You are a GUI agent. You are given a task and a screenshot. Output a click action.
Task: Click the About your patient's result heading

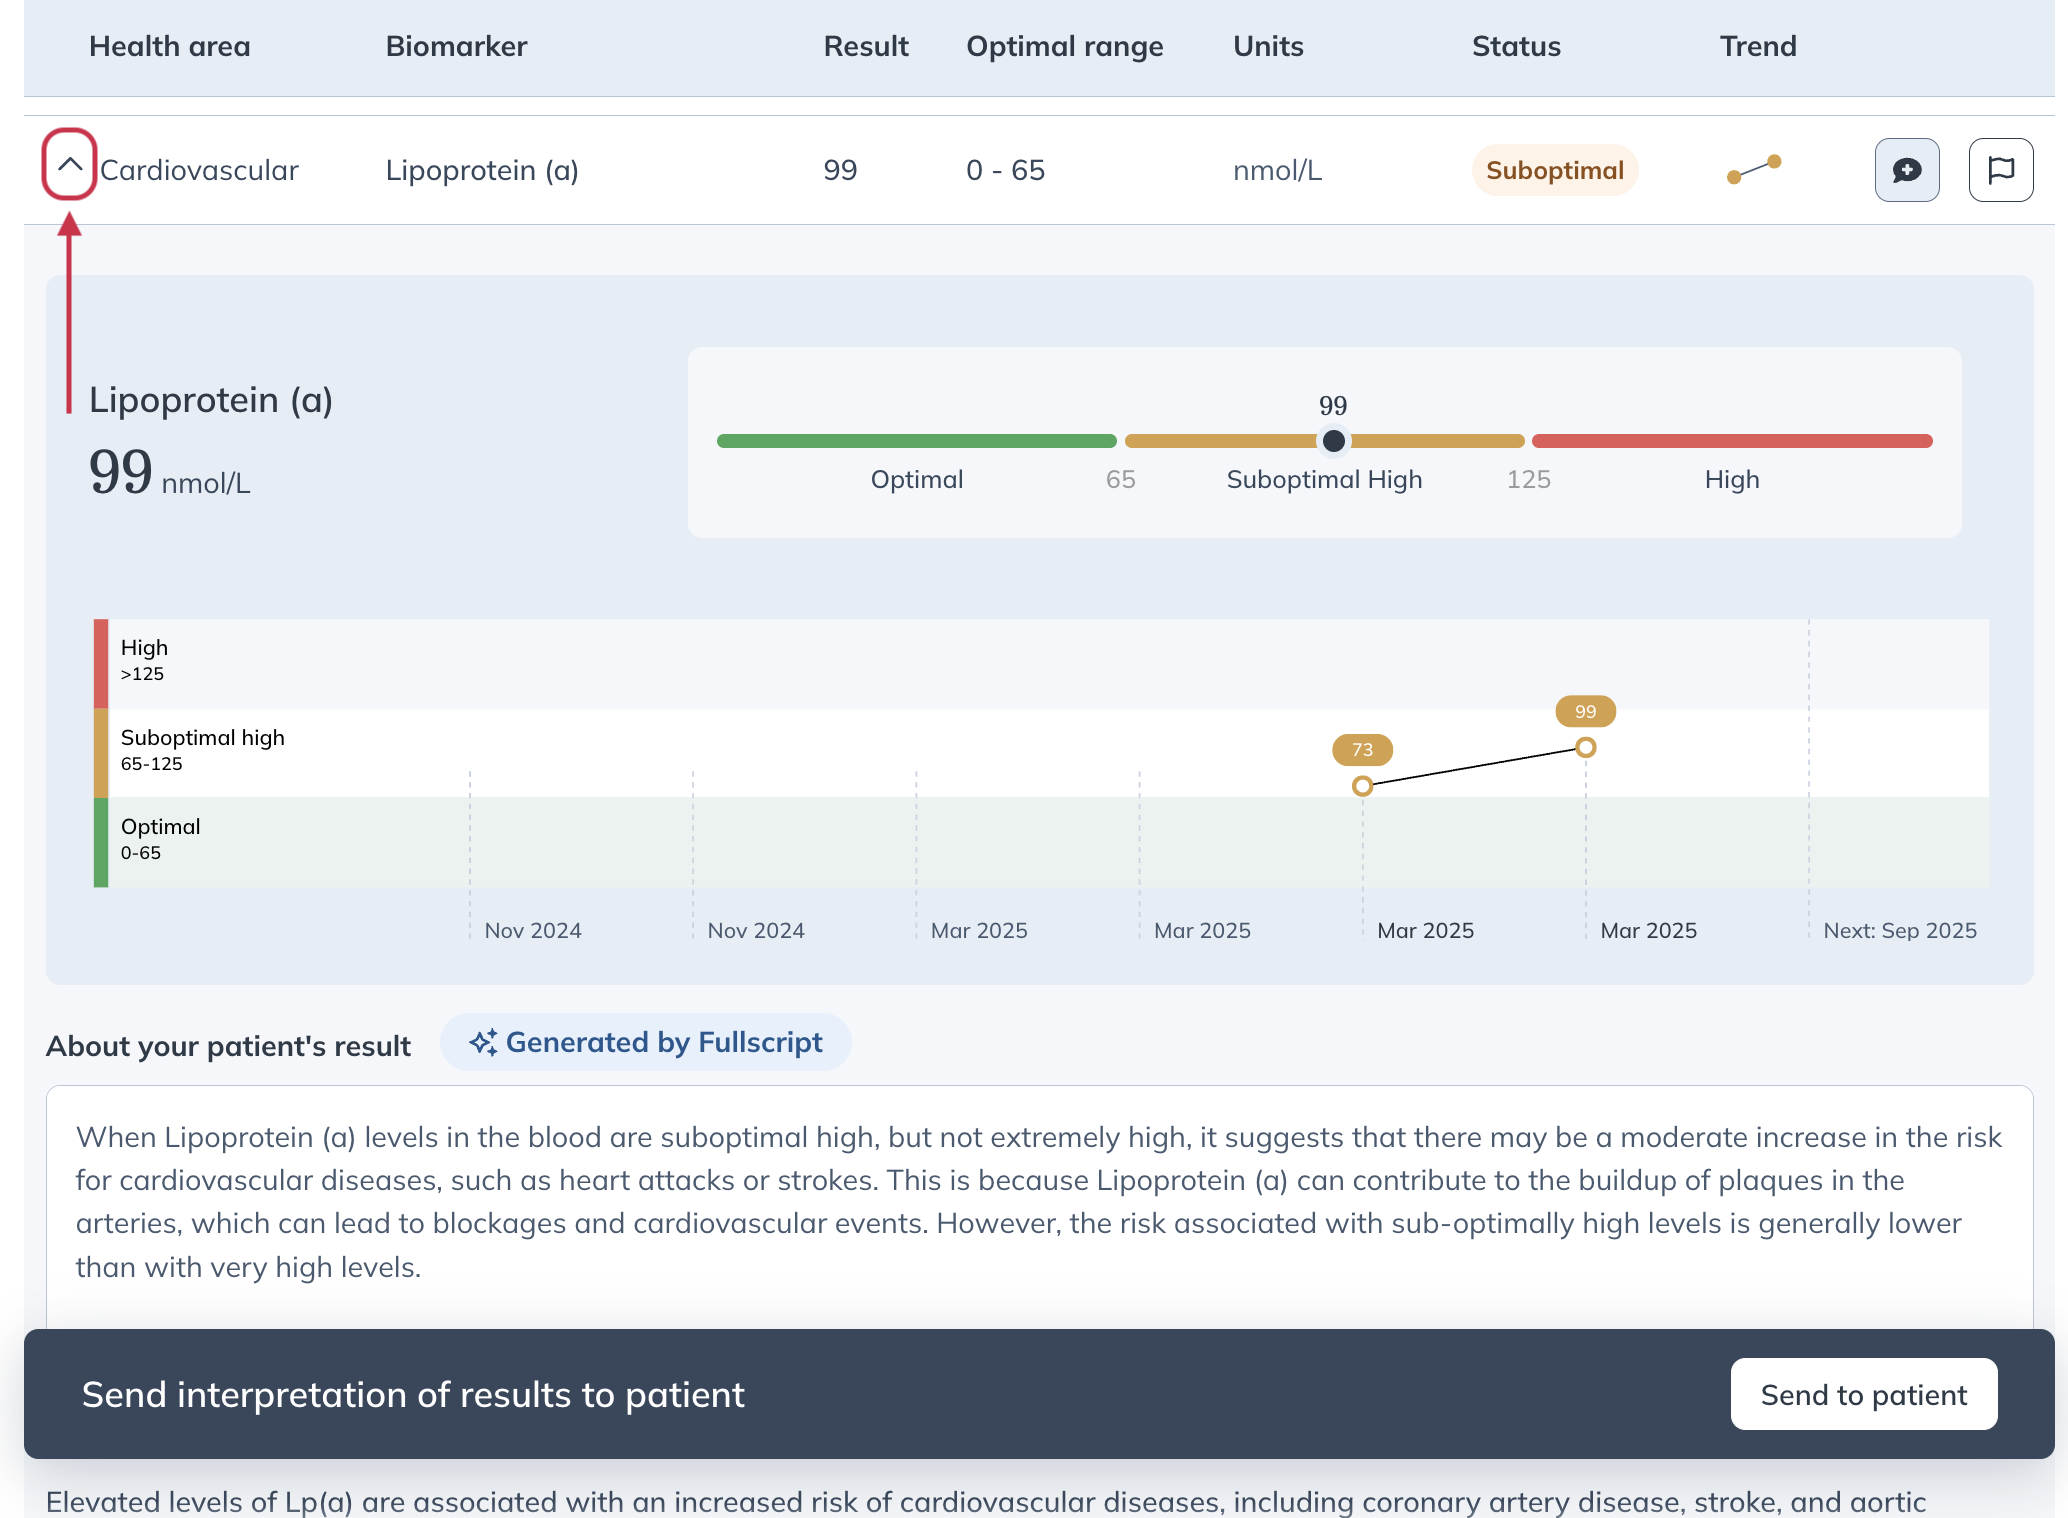229,1046
